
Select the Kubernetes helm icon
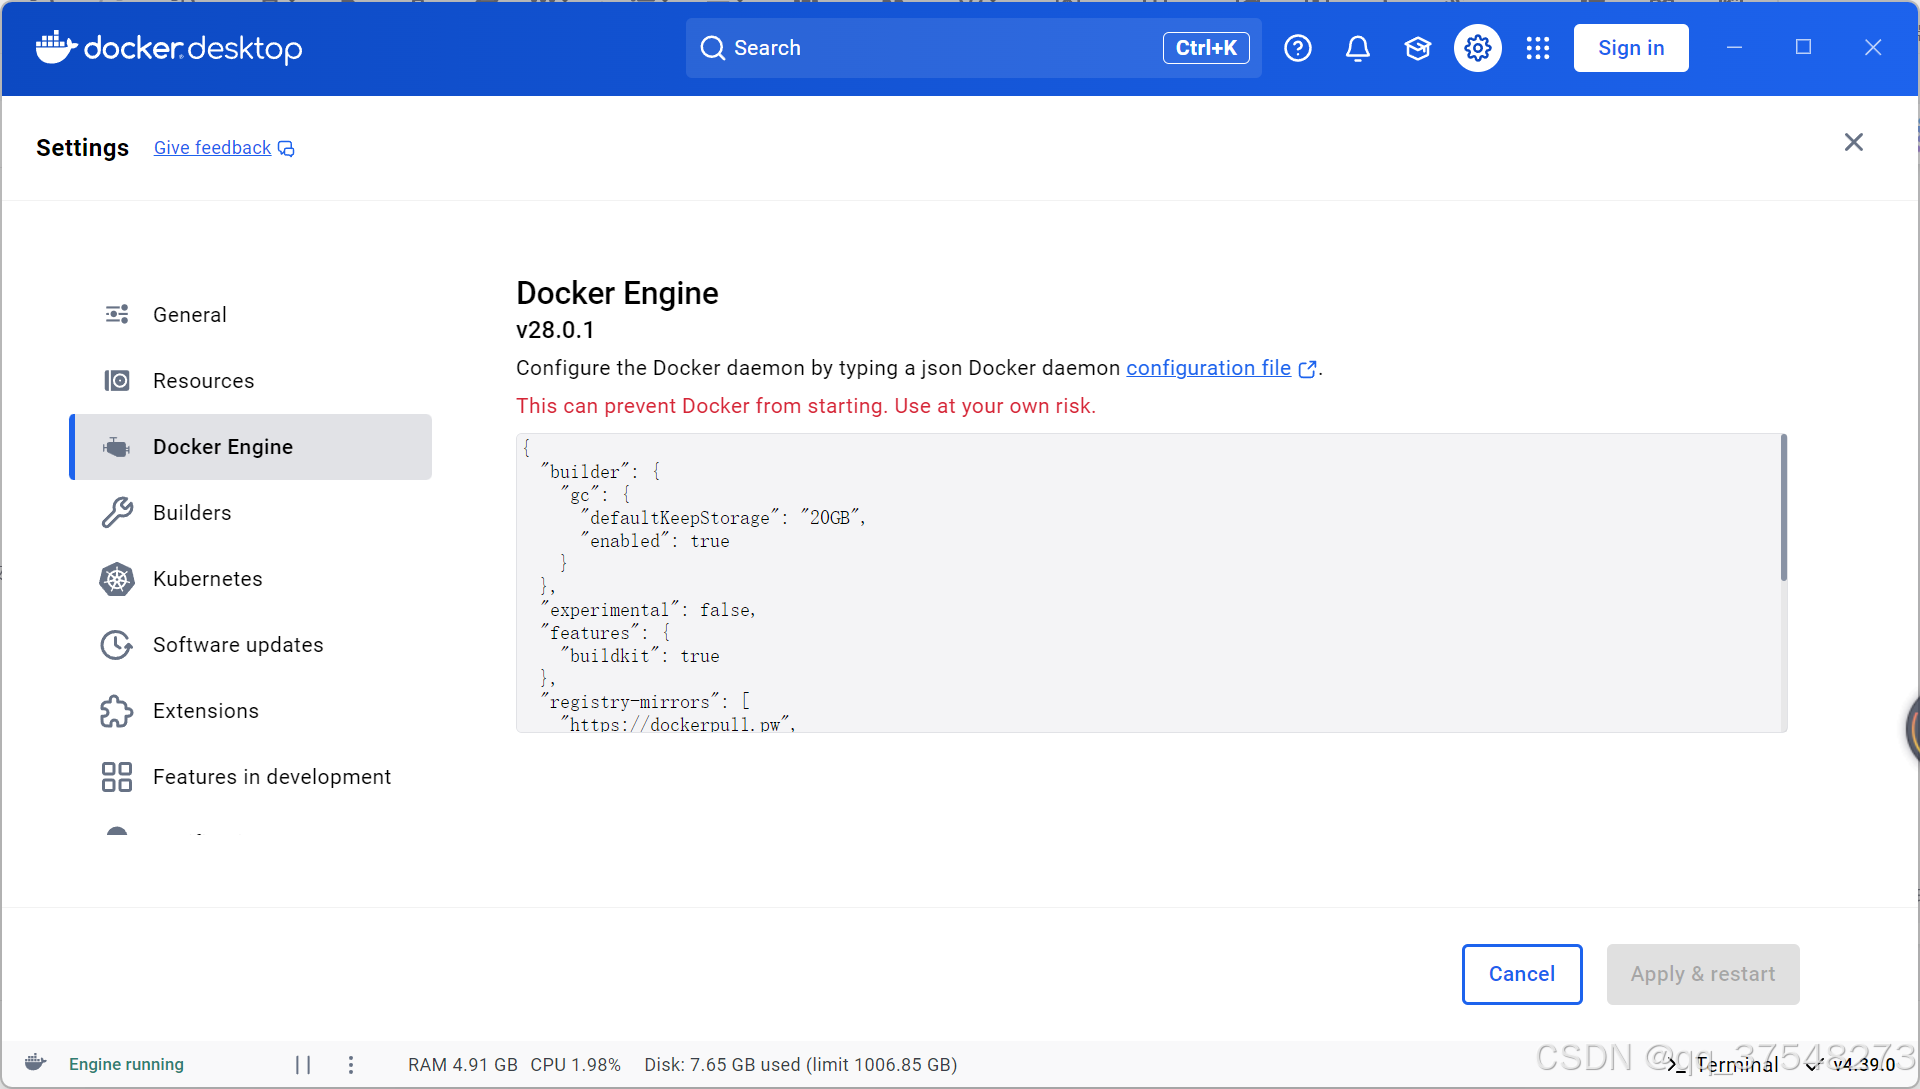(x=117, y=579)
